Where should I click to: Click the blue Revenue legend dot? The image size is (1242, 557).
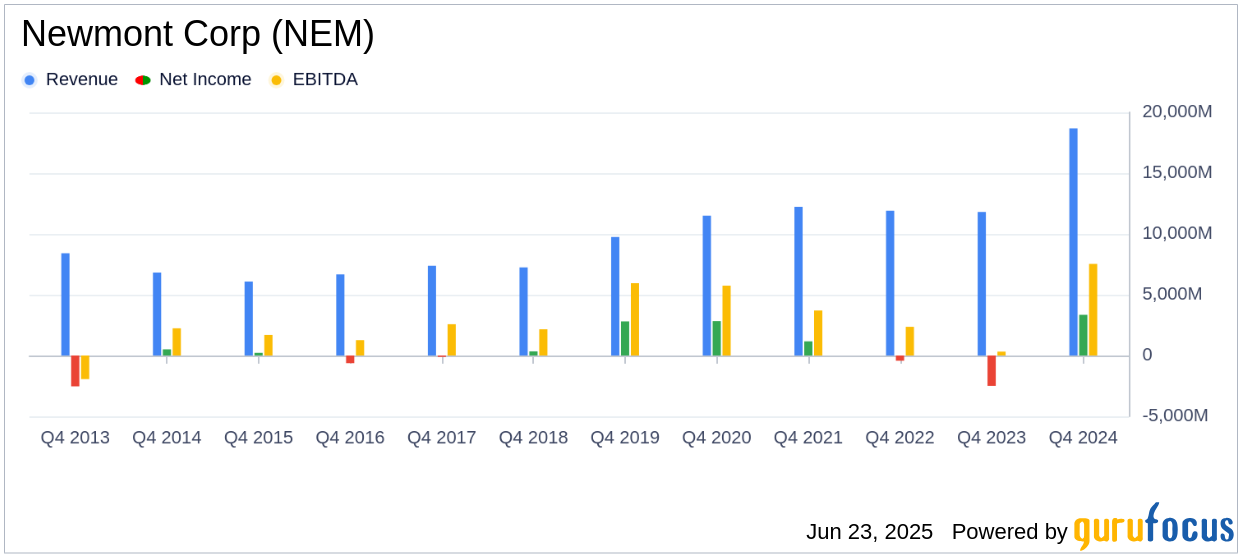pyautogui.click(x=30, y=80)
